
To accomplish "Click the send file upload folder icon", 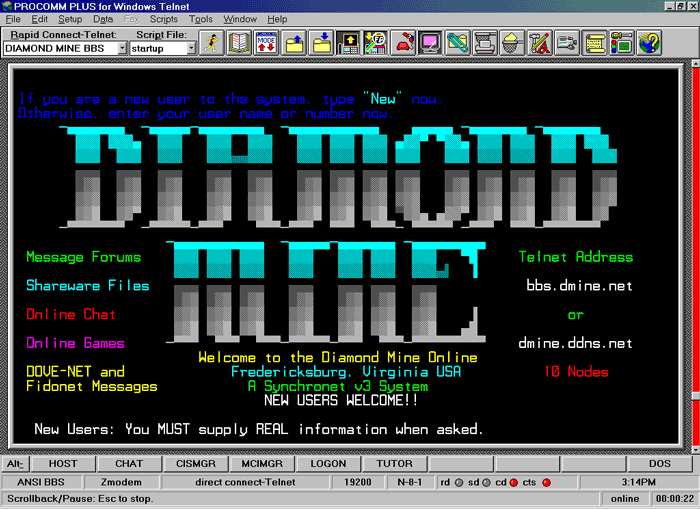I will (295, 42).
